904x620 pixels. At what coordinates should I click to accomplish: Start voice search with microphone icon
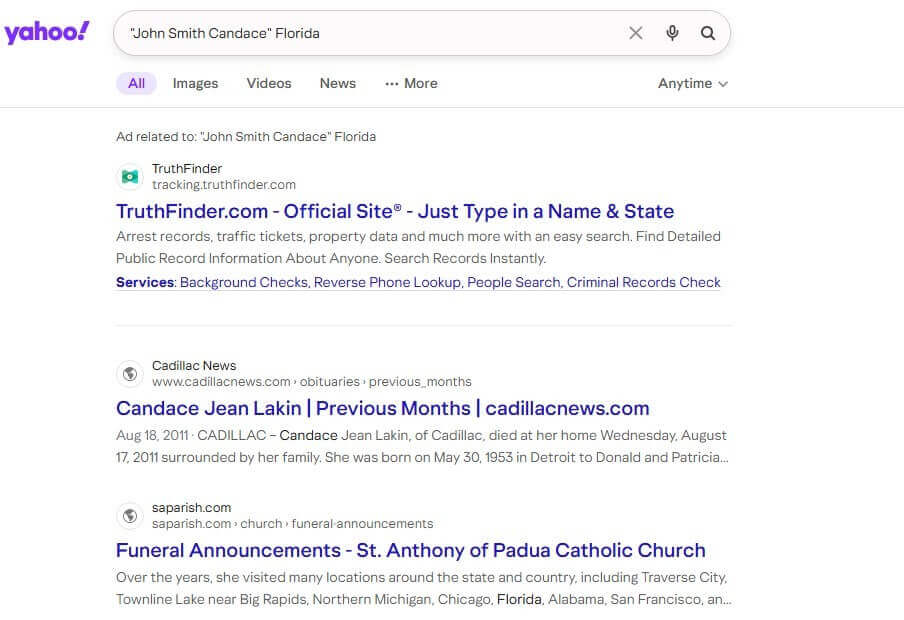672,33
